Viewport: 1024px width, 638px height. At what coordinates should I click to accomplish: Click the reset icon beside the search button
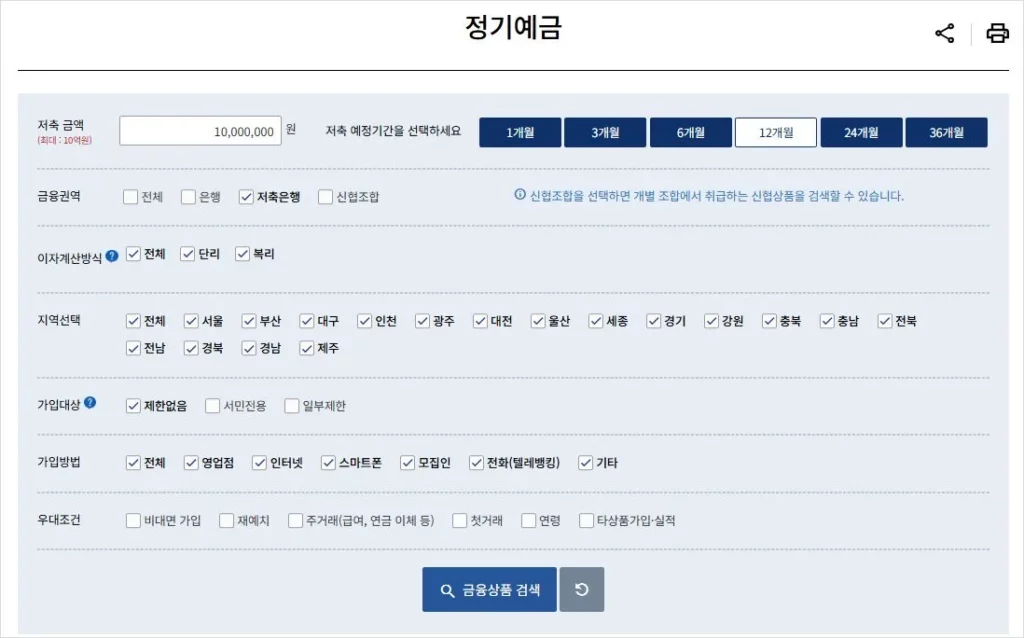tap(581, 589)
